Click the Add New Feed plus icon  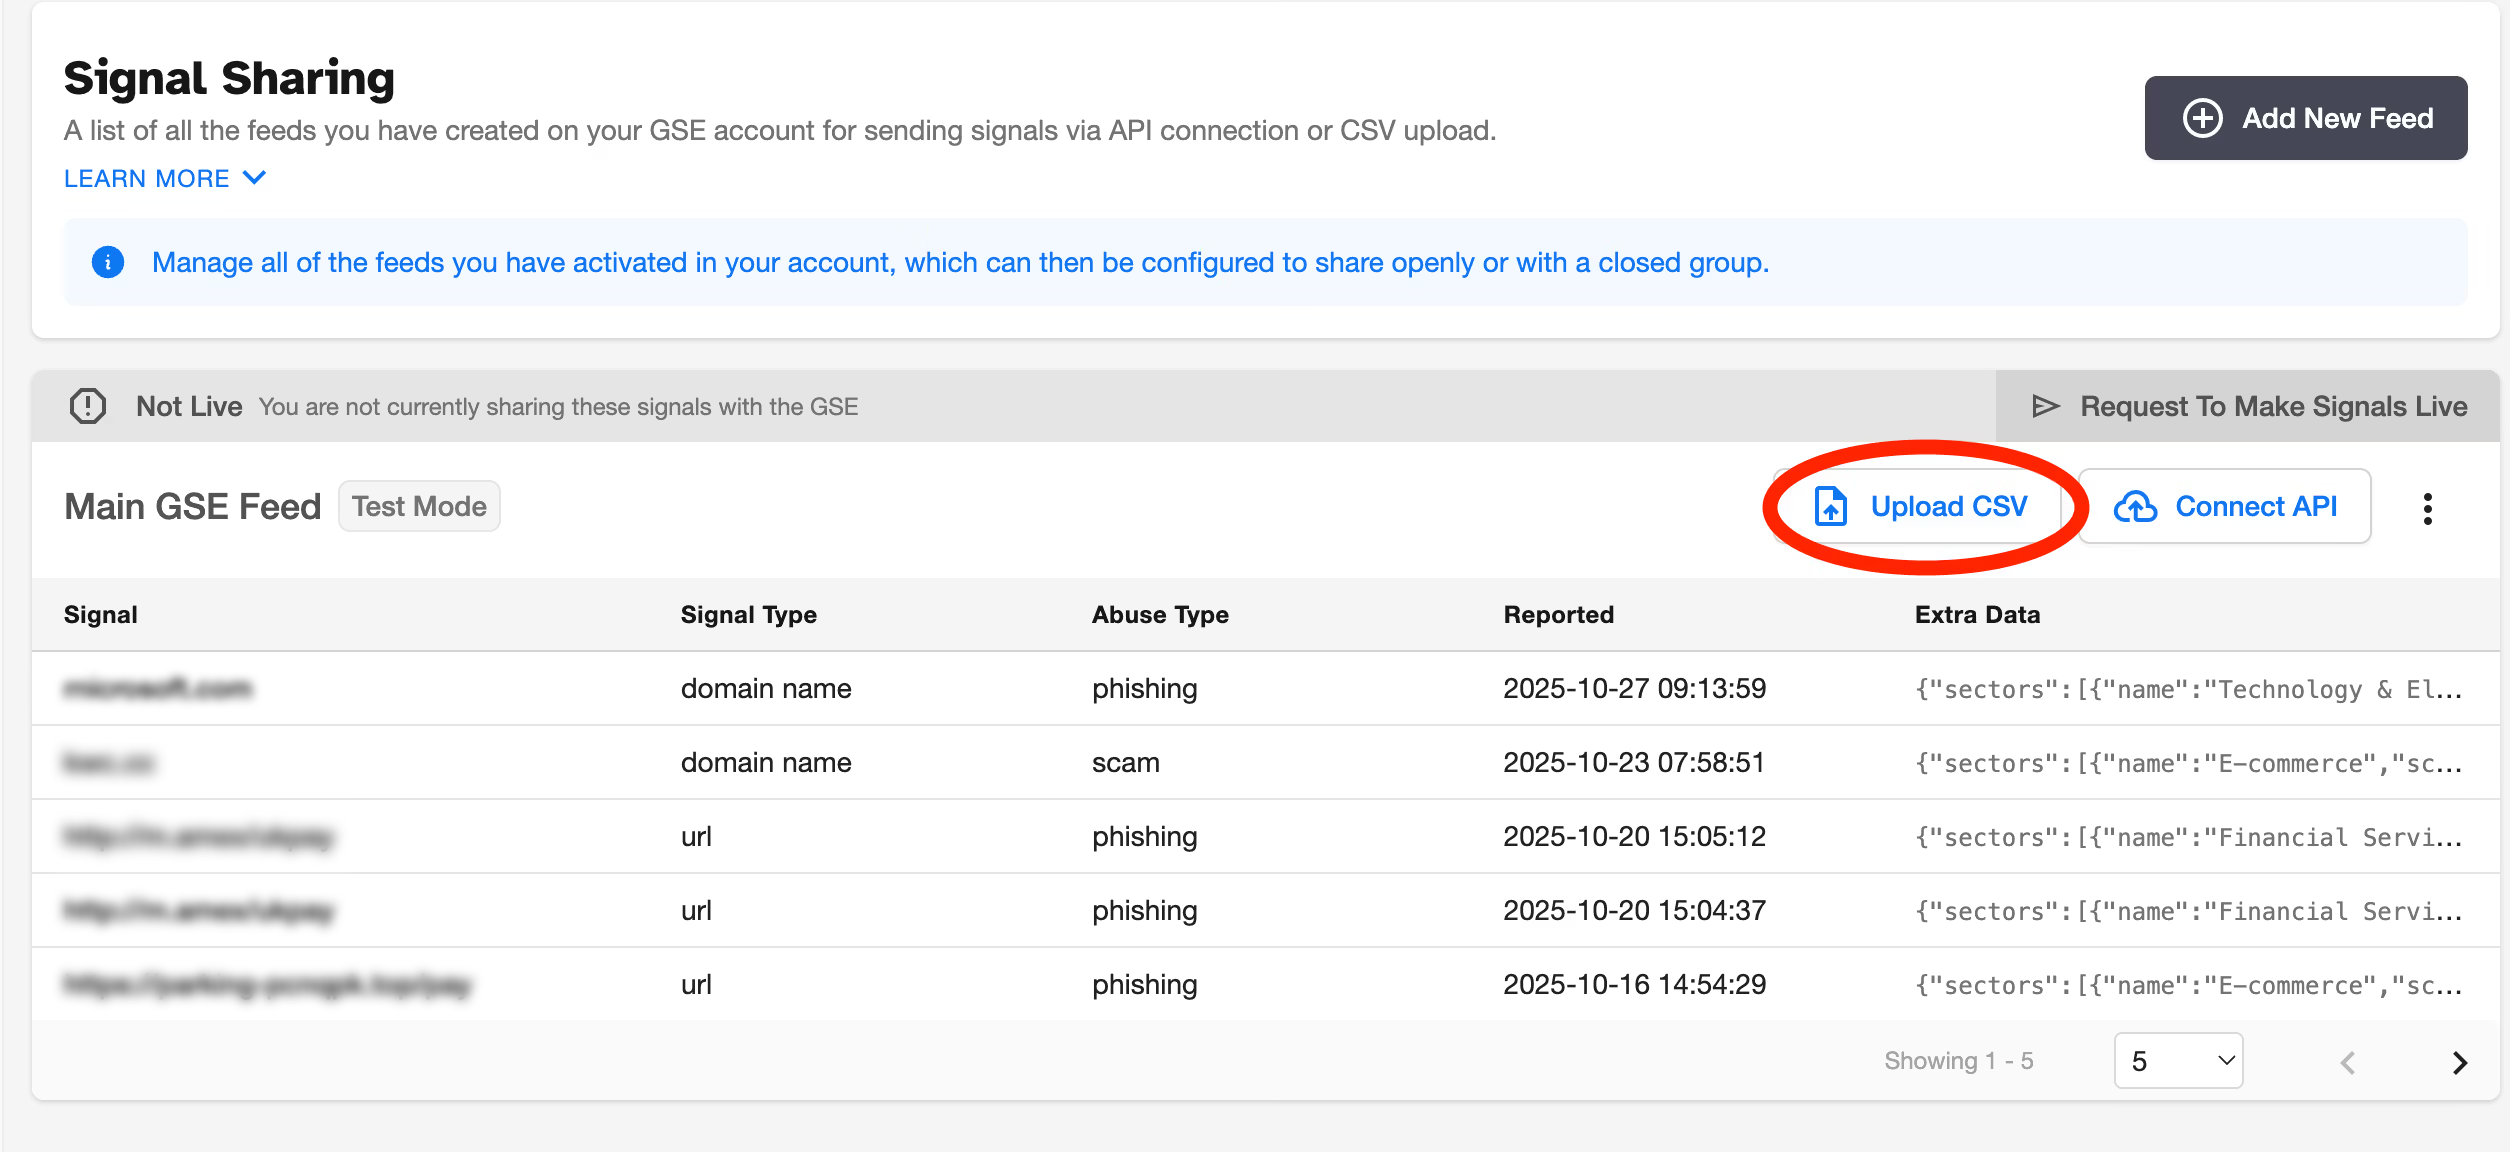click(x=2201, y=118)
